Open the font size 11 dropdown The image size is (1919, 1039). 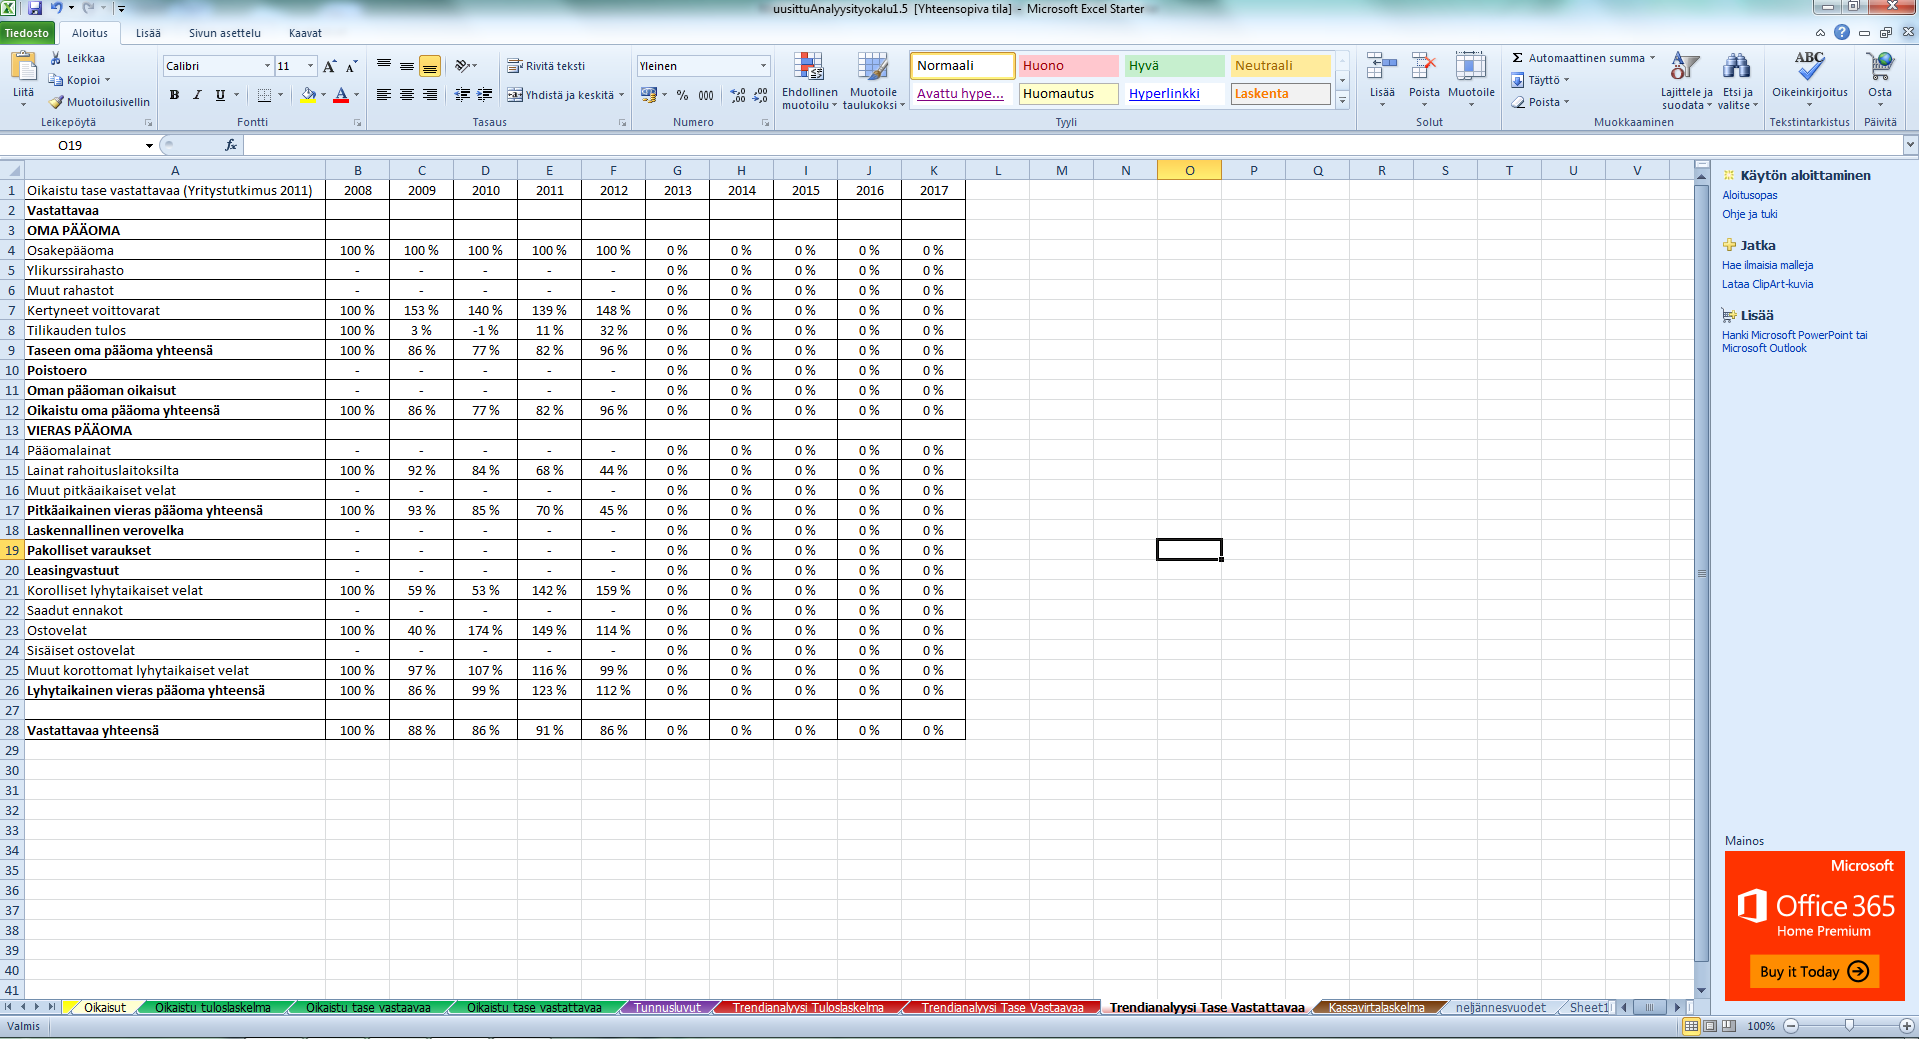tap(311, 66)
